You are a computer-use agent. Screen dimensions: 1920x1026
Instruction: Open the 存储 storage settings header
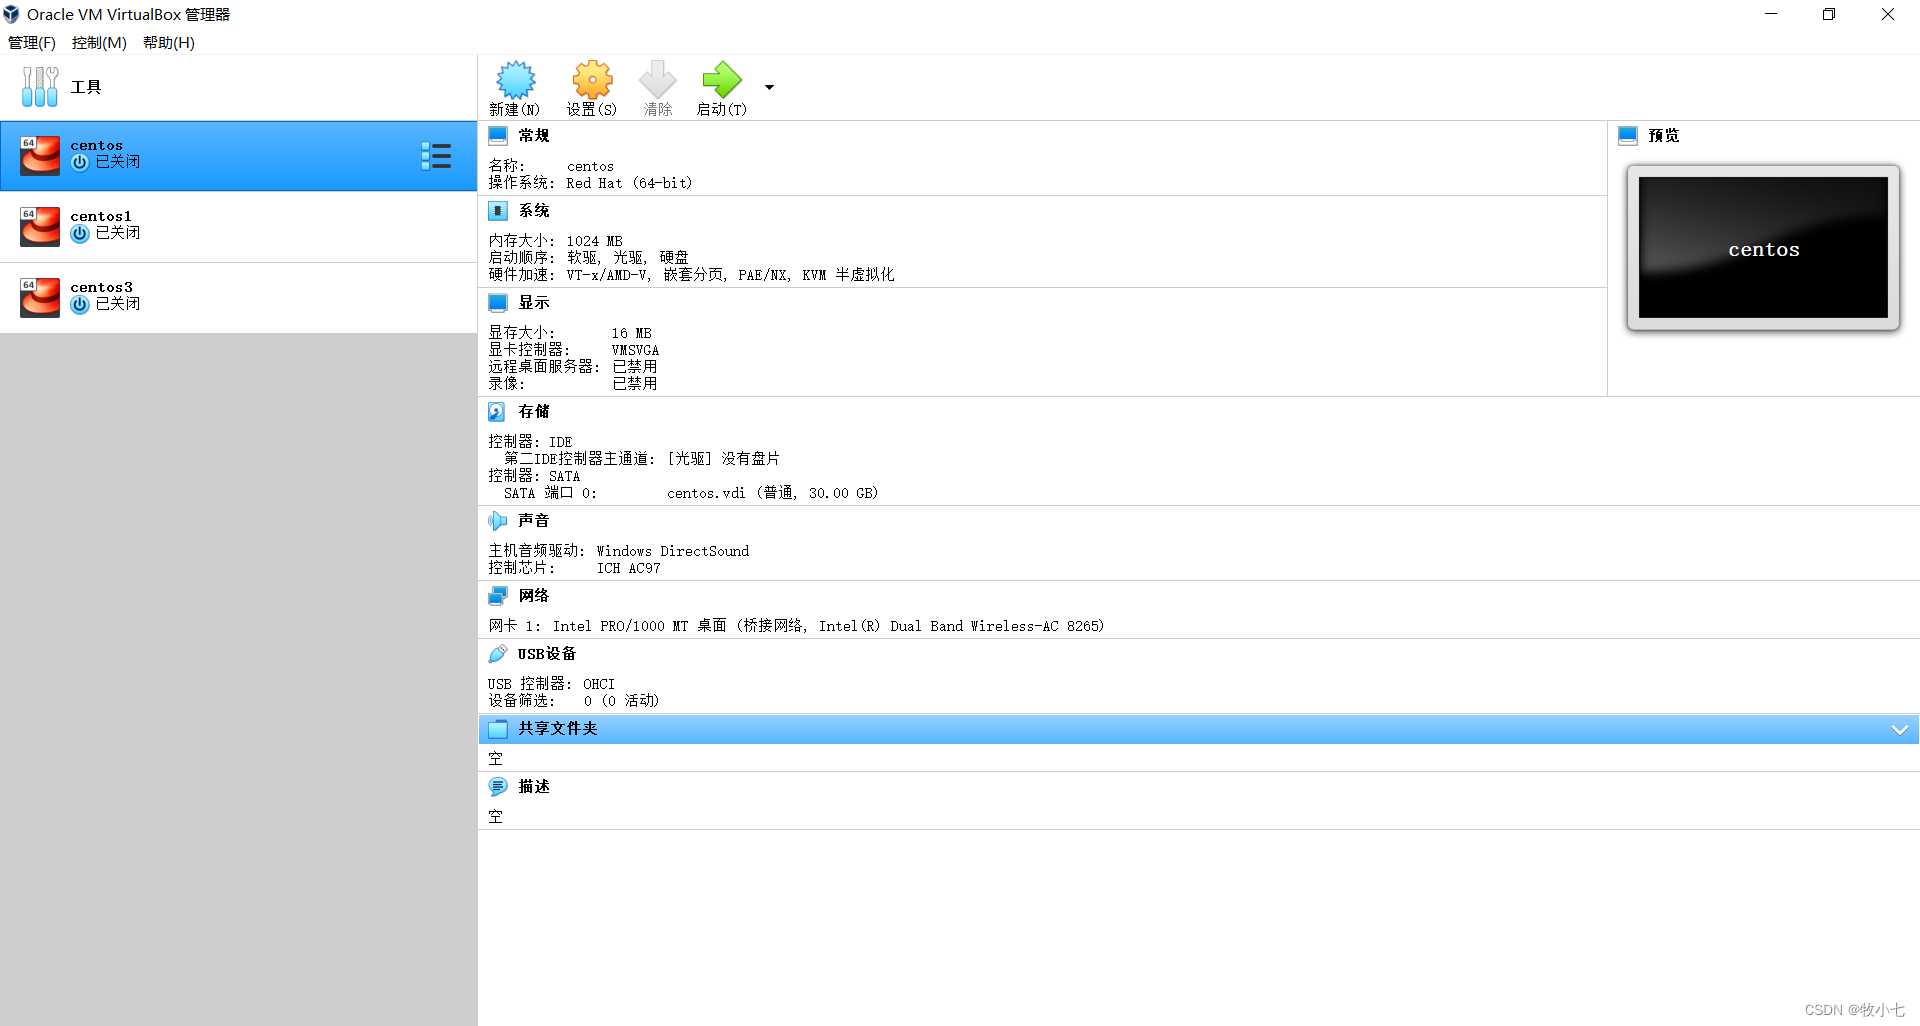tap(534, 411)
